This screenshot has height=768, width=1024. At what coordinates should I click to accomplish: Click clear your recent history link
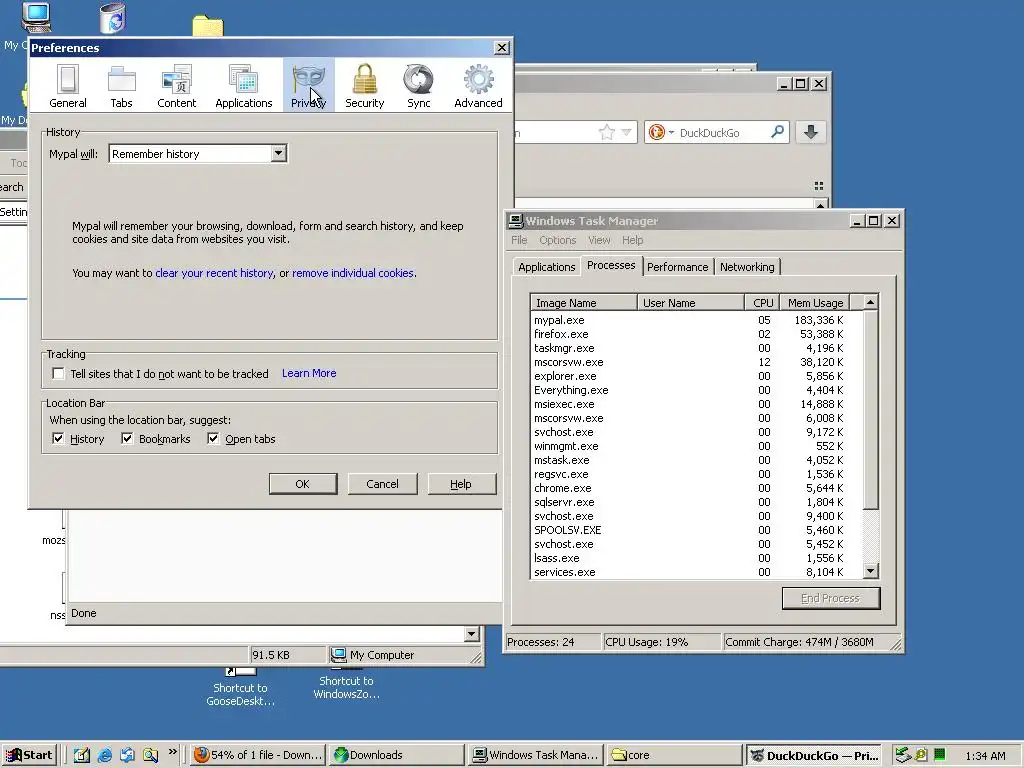(214, 273)
